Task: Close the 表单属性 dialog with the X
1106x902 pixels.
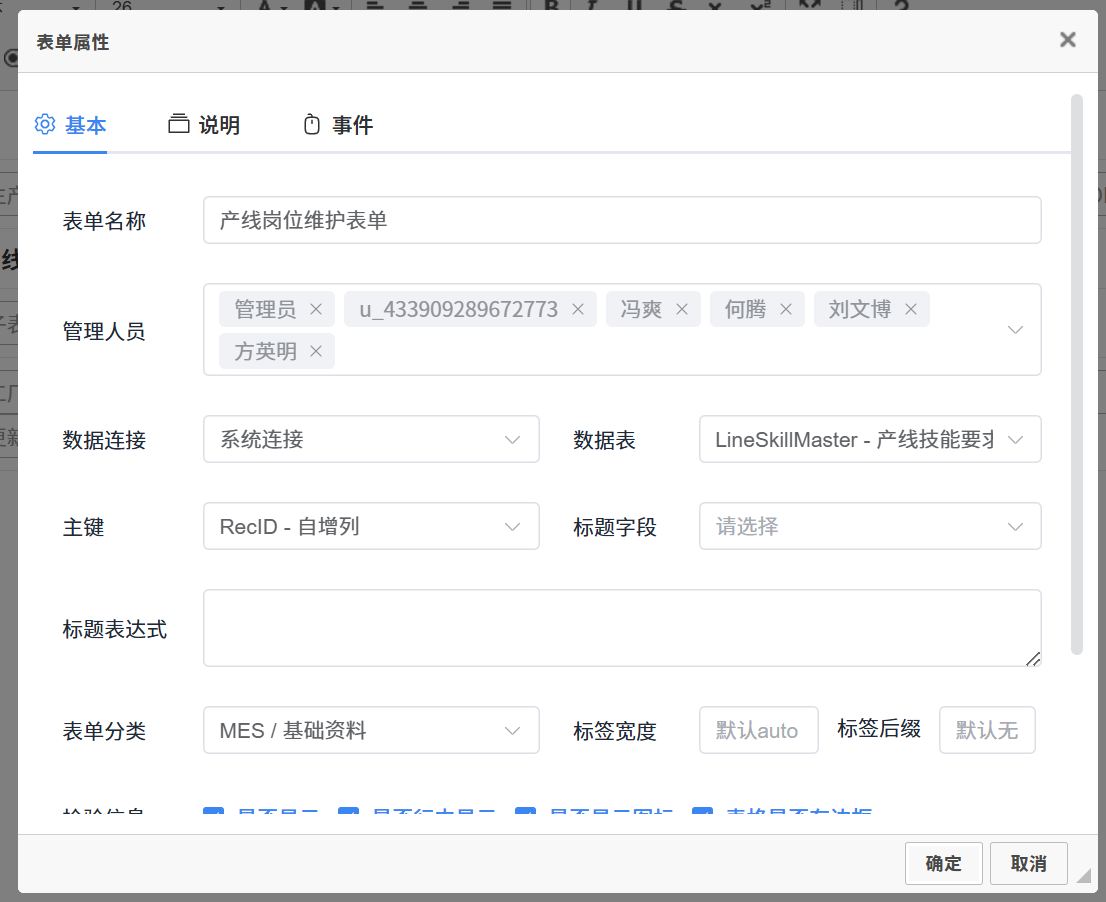Action: click(x=1068, y=40)
